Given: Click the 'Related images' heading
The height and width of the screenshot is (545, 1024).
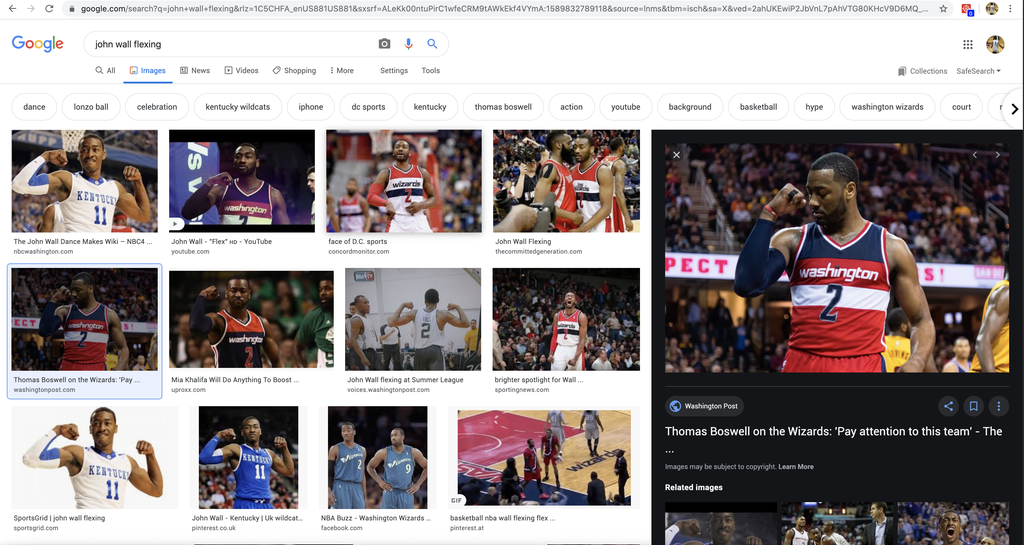Looking at the screenshot, I should pos(694,488).
